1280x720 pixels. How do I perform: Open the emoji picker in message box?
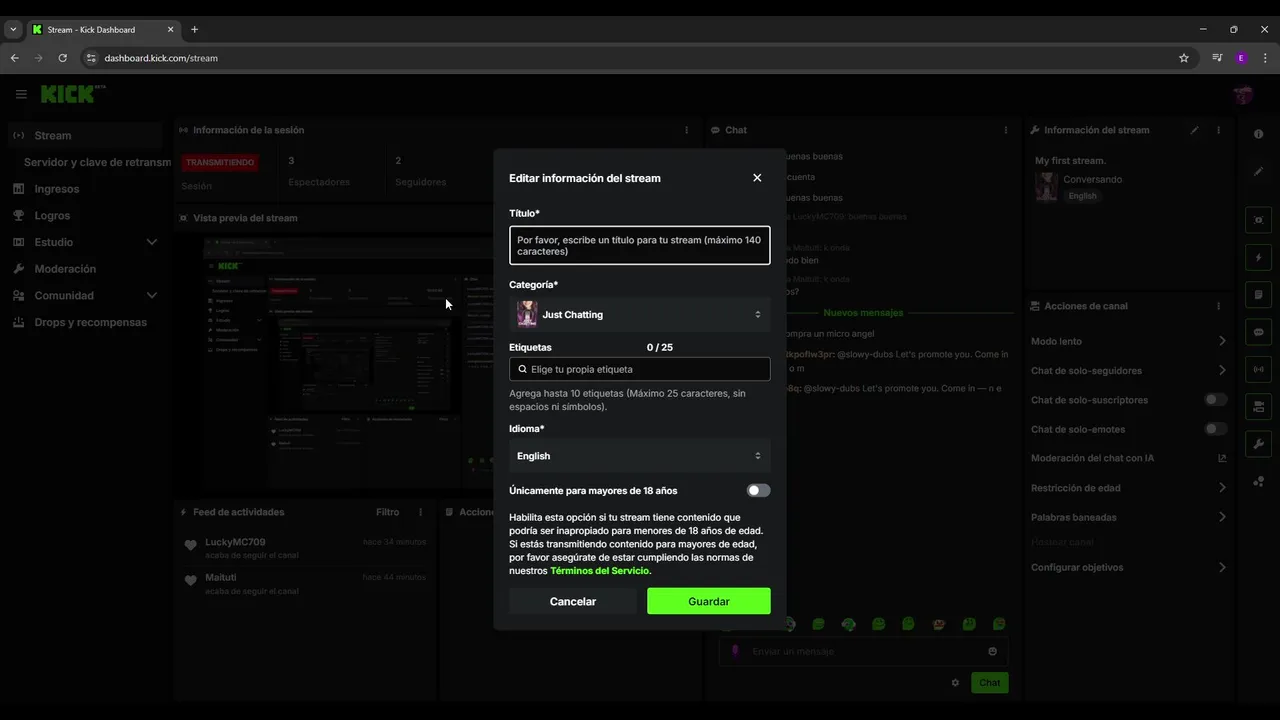coord(993,651)
